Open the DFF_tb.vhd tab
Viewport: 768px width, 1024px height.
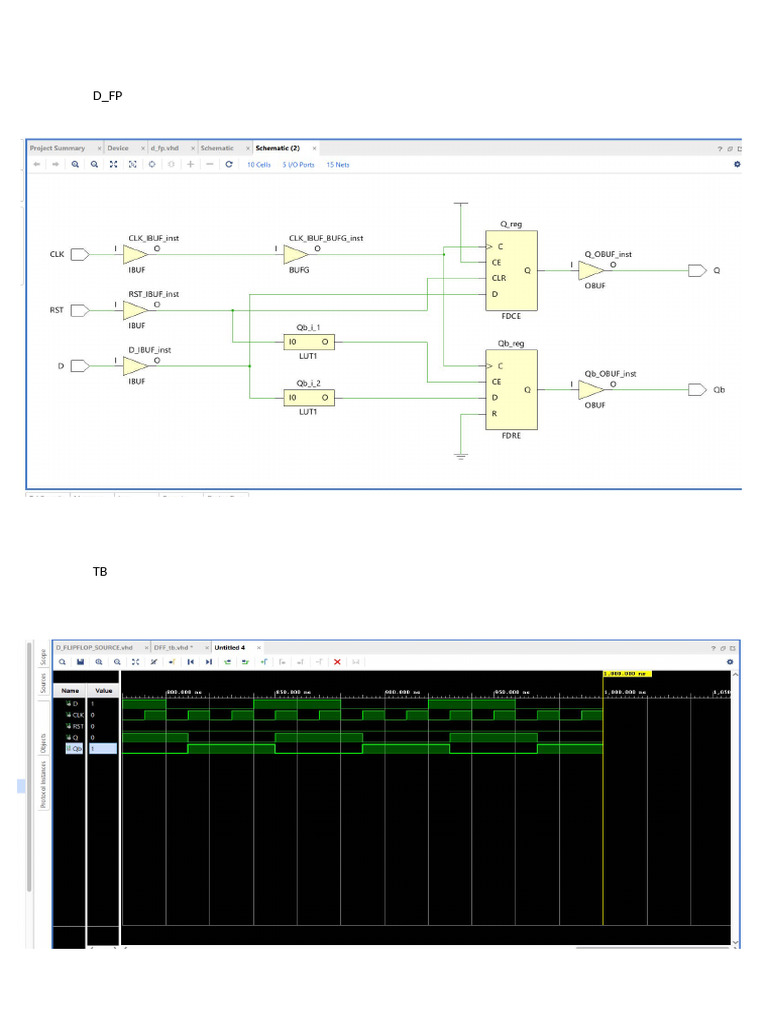(173, 648)
